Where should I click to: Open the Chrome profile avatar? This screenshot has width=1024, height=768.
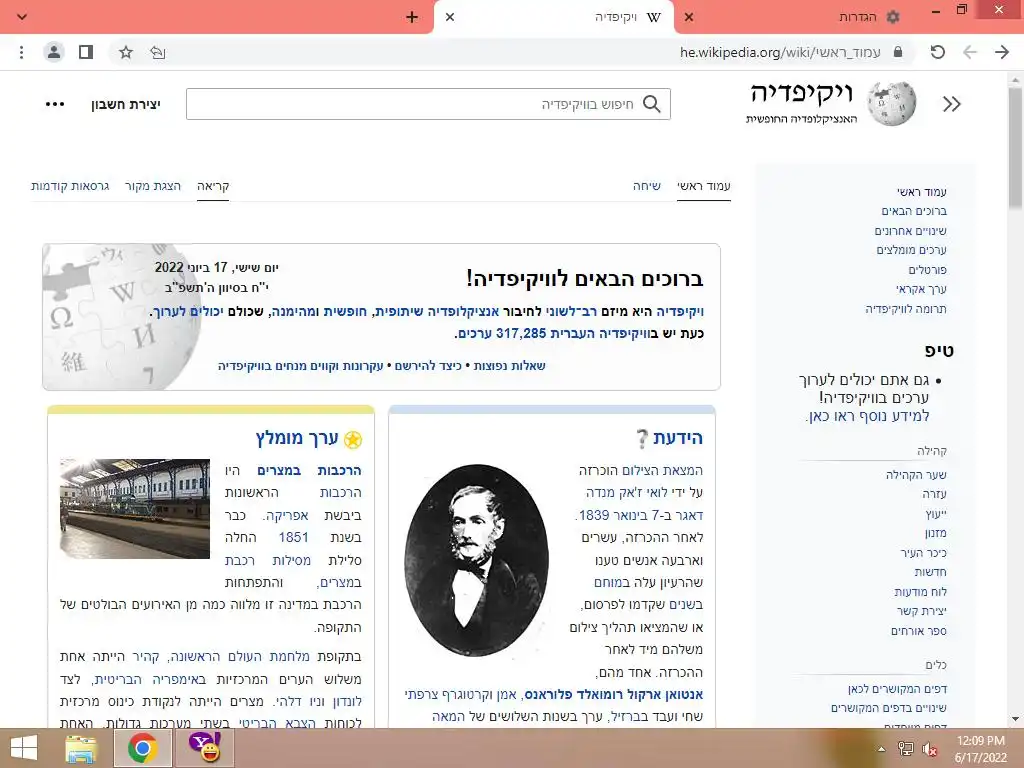(x=54, y=52)
